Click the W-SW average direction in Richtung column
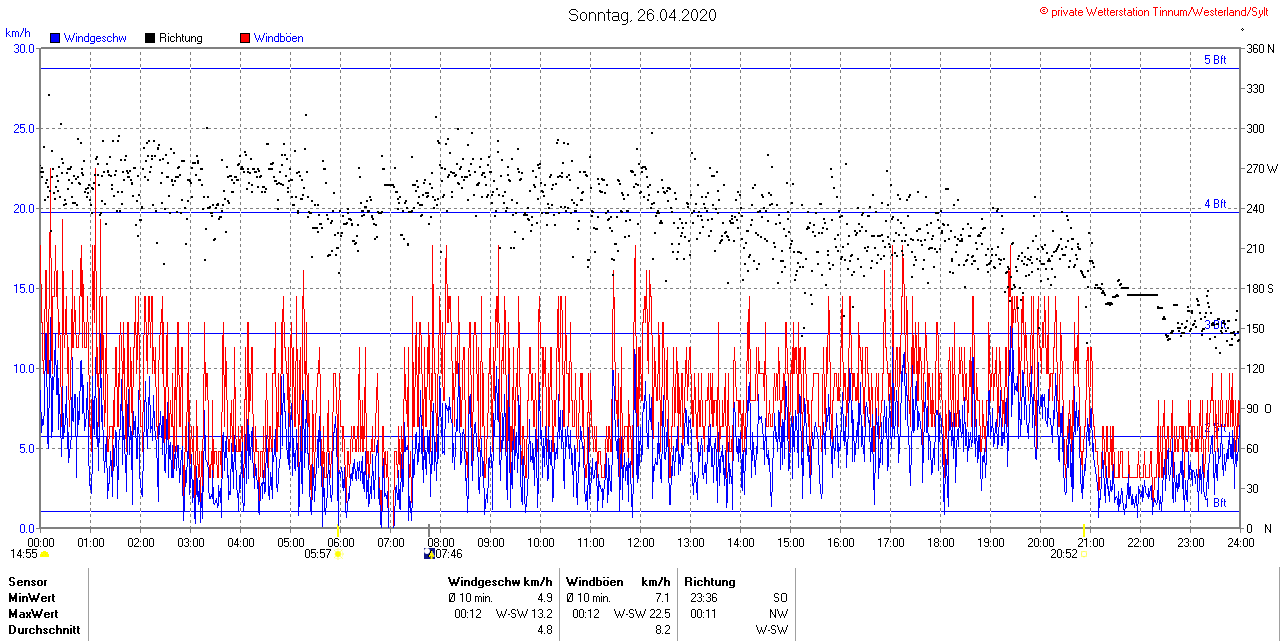 (771, 630)
